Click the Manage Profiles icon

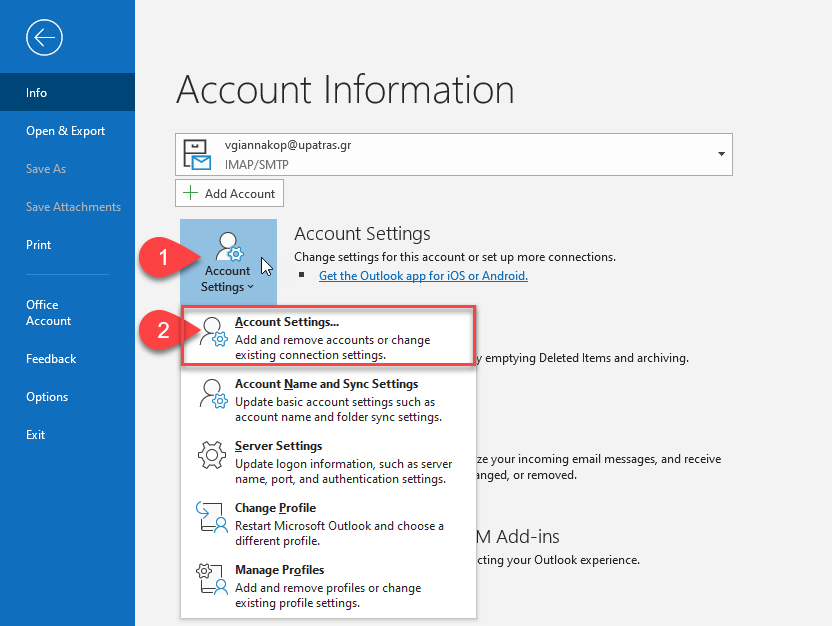coord(212,579)
